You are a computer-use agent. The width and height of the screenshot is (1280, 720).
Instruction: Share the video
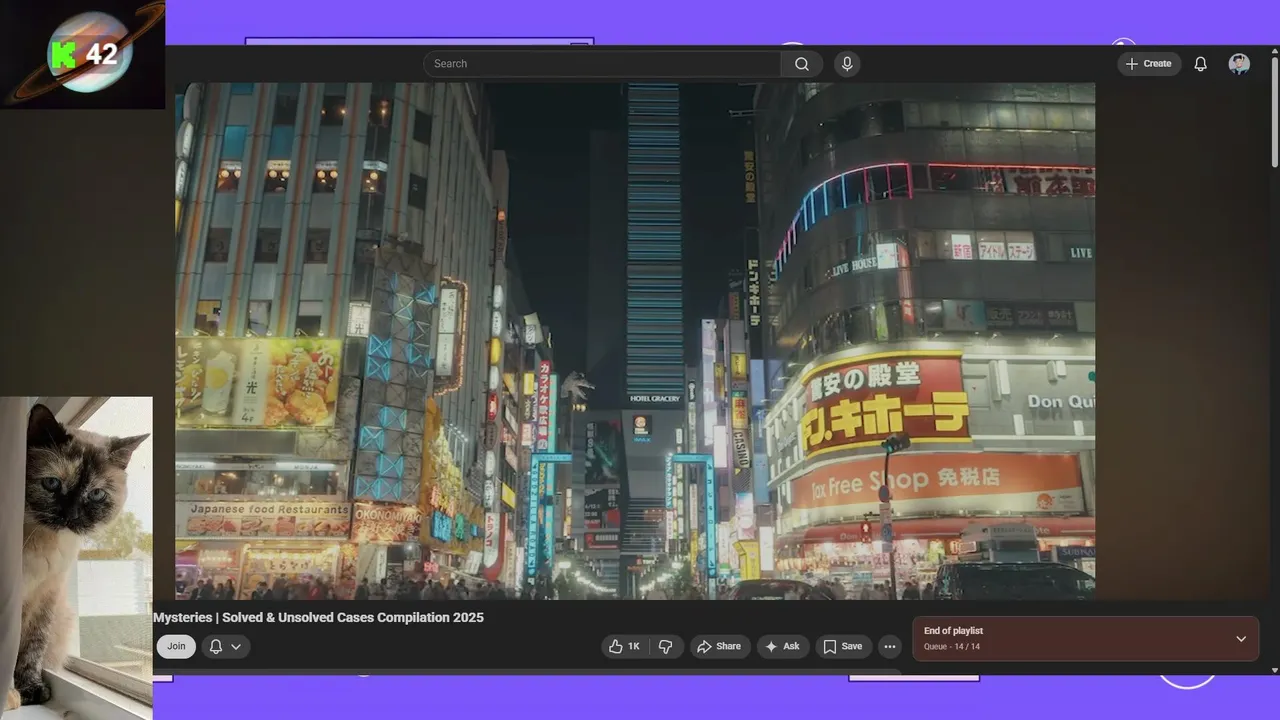[719, 646]
